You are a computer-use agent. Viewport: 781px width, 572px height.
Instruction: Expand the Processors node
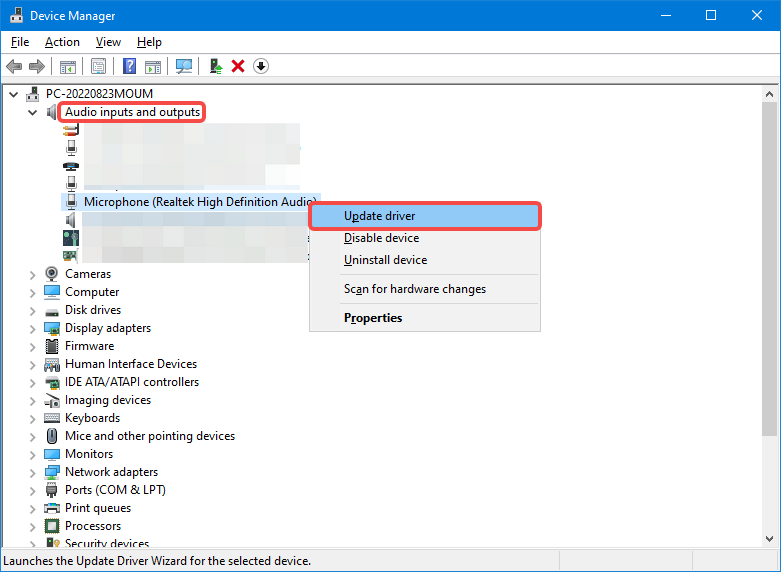coord(32,527)
